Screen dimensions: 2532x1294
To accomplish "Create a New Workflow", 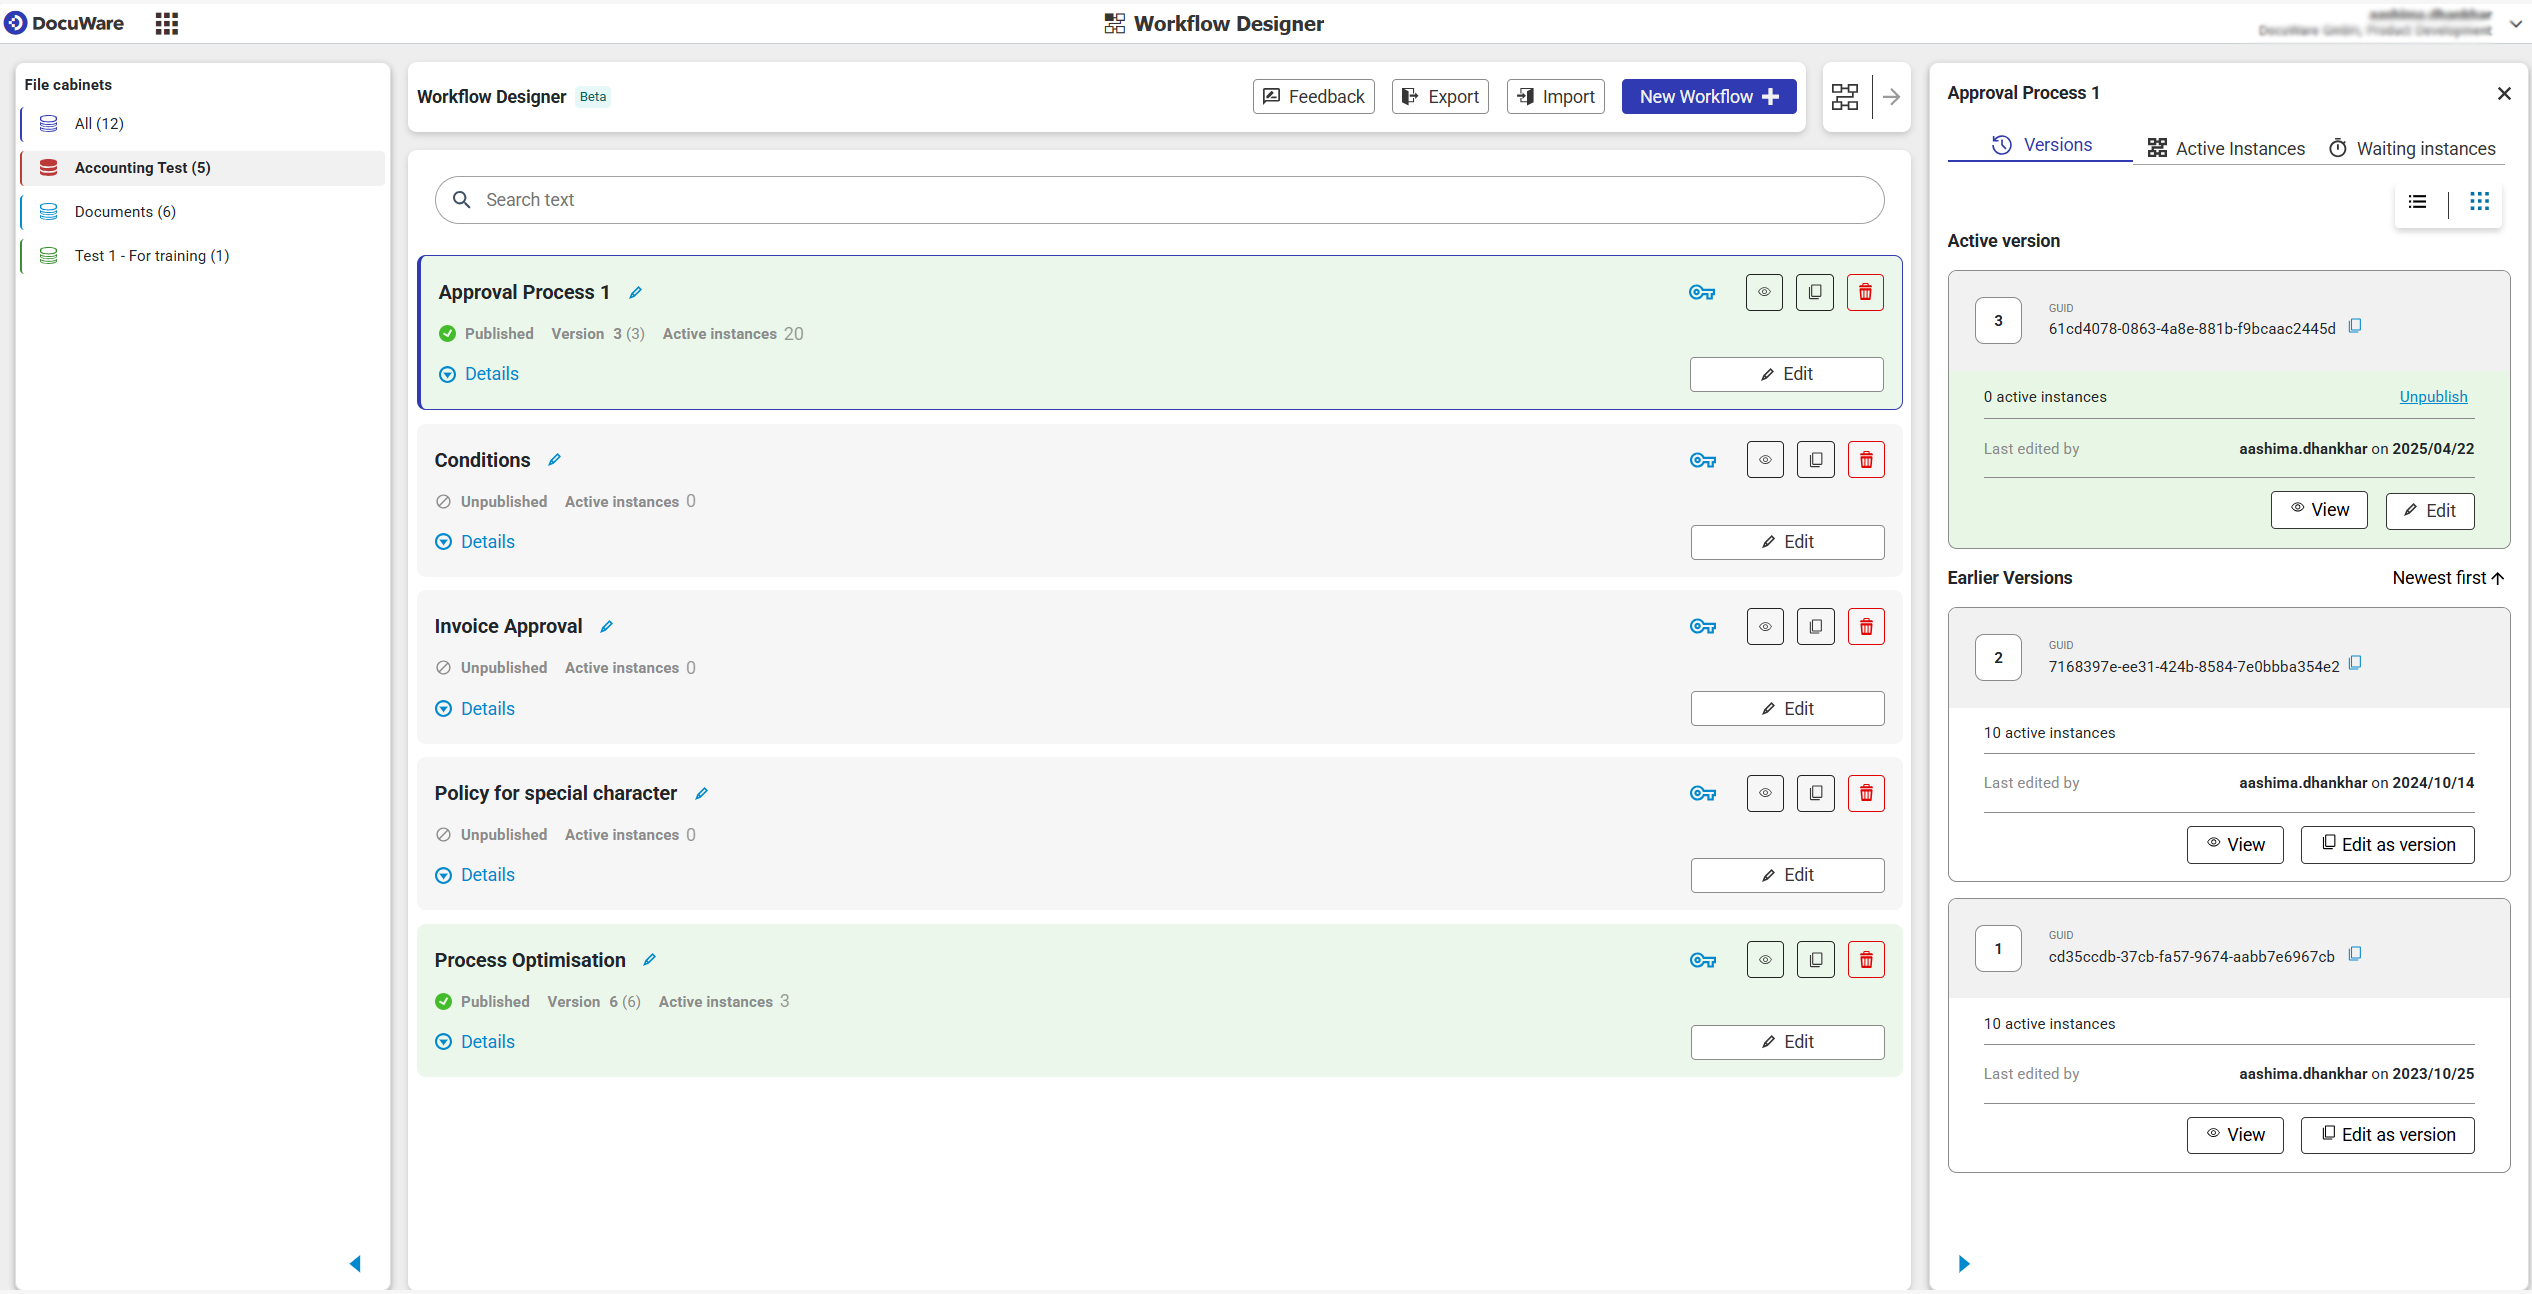I will point(1708,96).
